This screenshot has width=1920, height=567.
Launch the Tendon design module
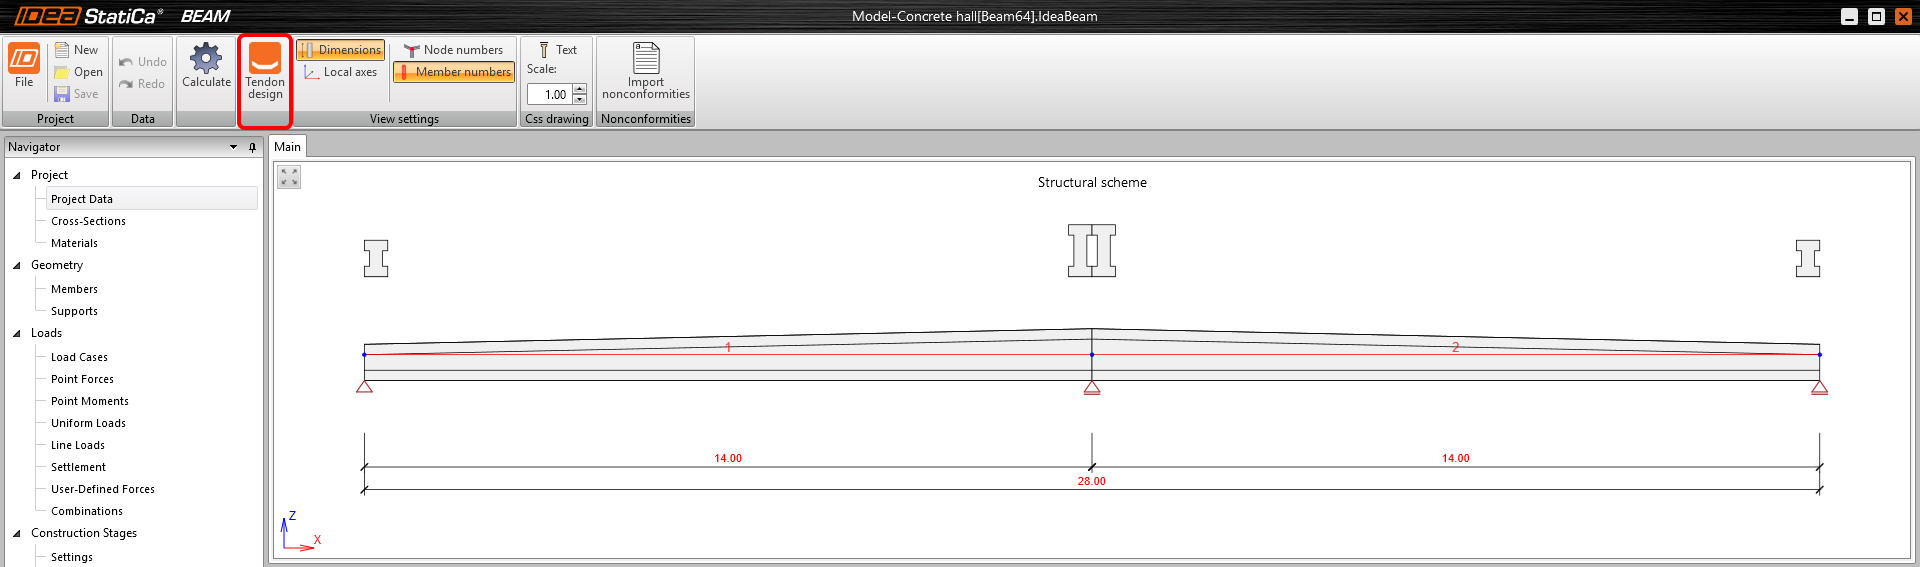[x=265, y=71]
